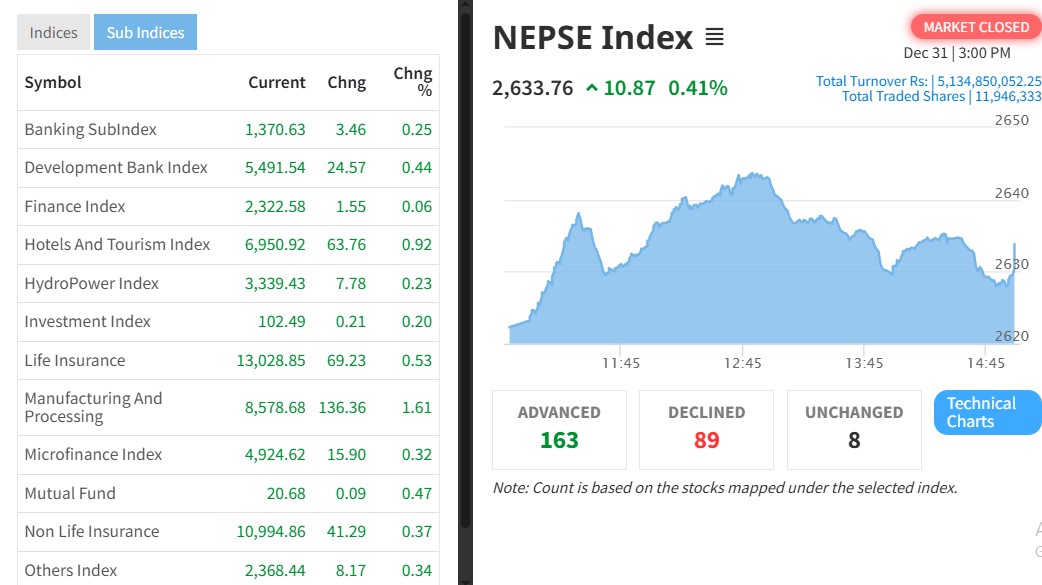Open the NEPSE Index chart menu icon
The image size is (1042, 585).
coord(714,37)
